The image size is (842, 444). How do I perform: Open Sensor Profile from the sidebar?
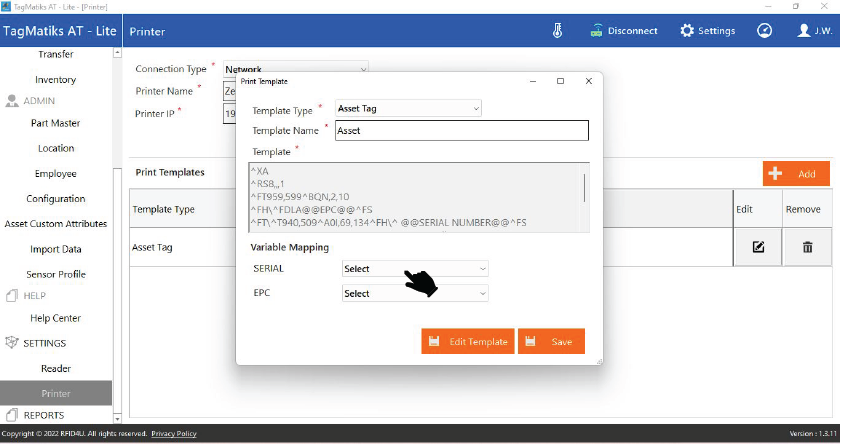tap(56, 274)
